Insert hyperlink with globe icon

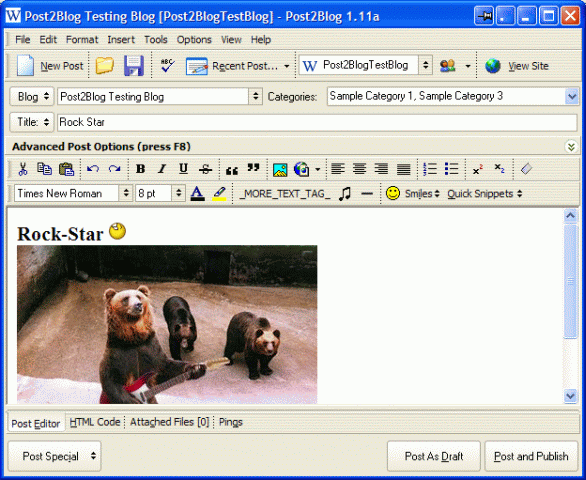click(x=302, y=169)
